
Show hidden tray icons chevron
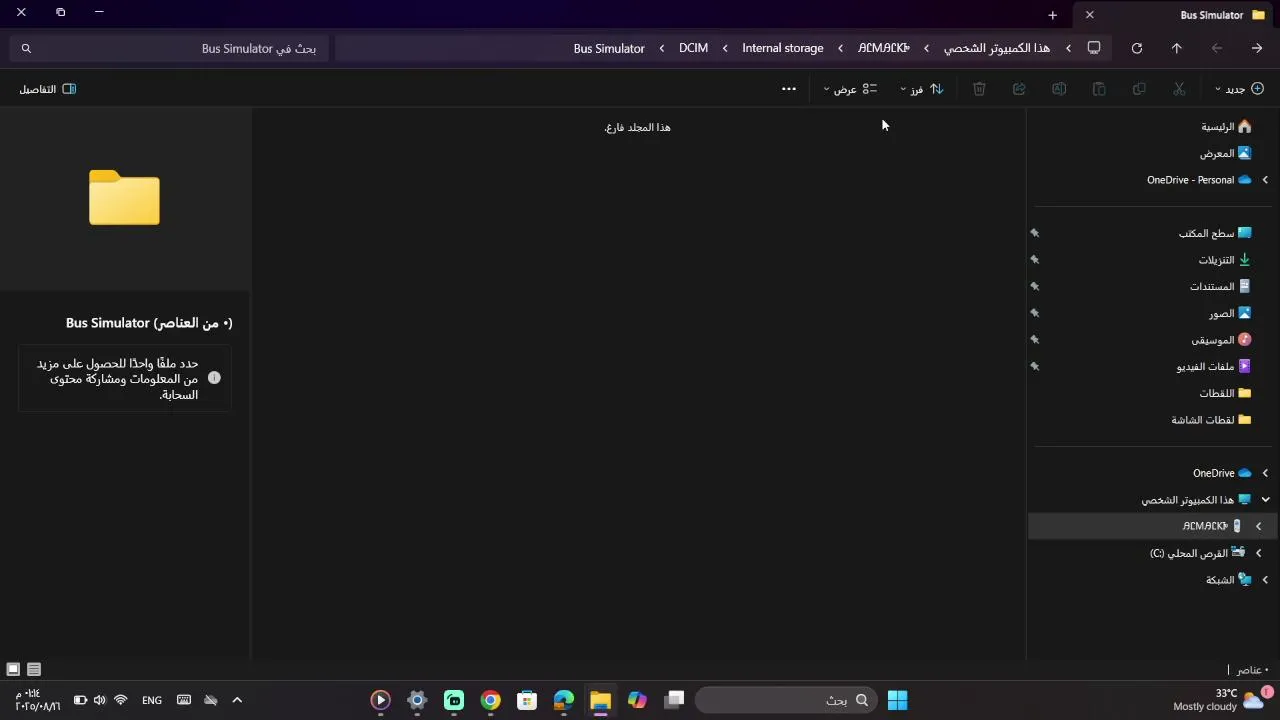click(237, 700)
